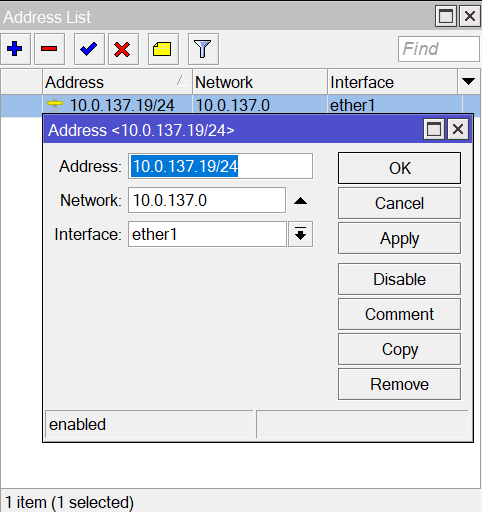
Task: Click the blue checkmark Enable icon
Action: (x=89, y=49)
